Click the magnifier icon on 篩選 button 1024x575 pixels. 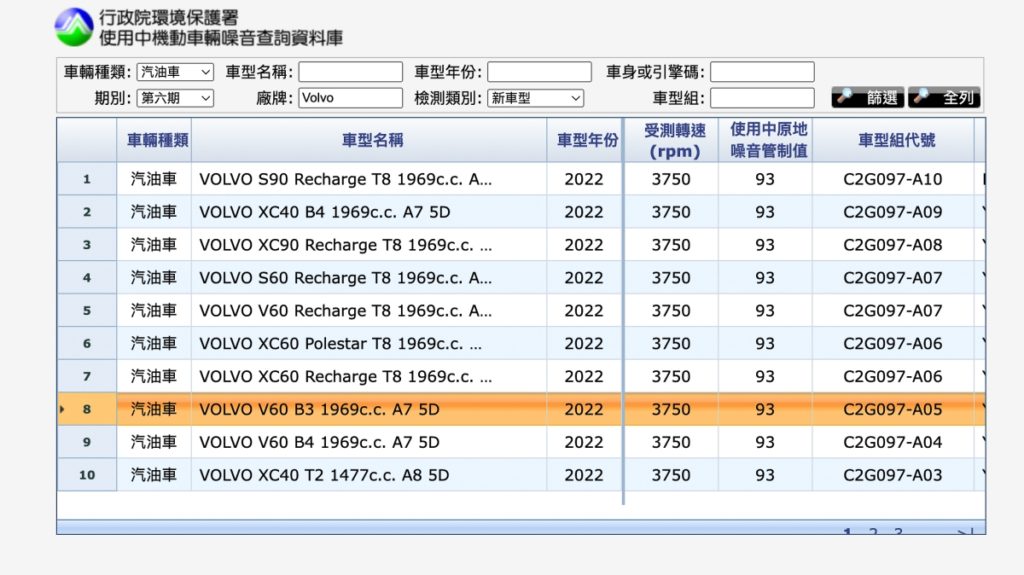[x=845, y=98]
